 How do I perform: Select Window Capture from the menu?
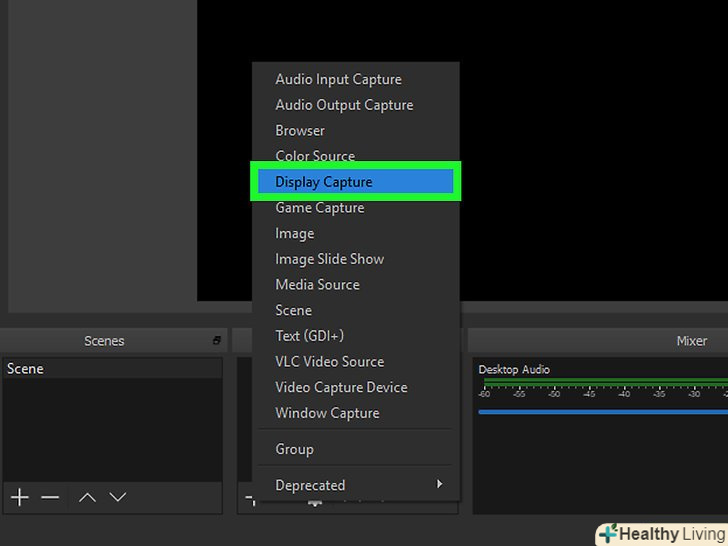point(327,413)
